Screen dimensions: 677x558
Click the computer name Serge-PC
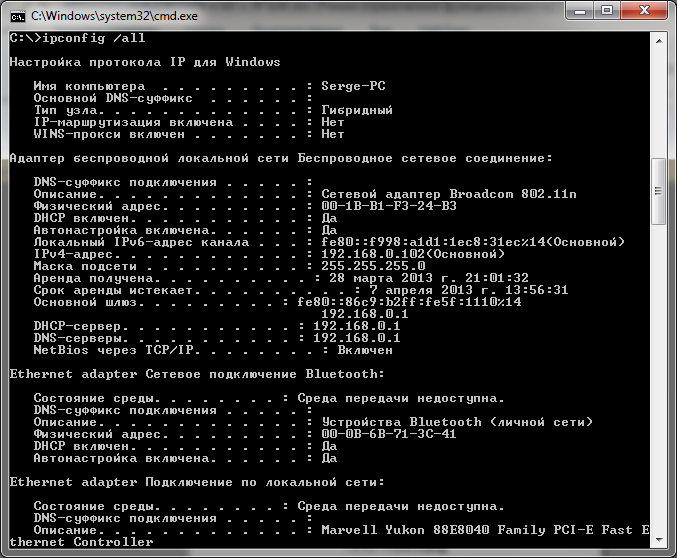click(x=353, y=86)
